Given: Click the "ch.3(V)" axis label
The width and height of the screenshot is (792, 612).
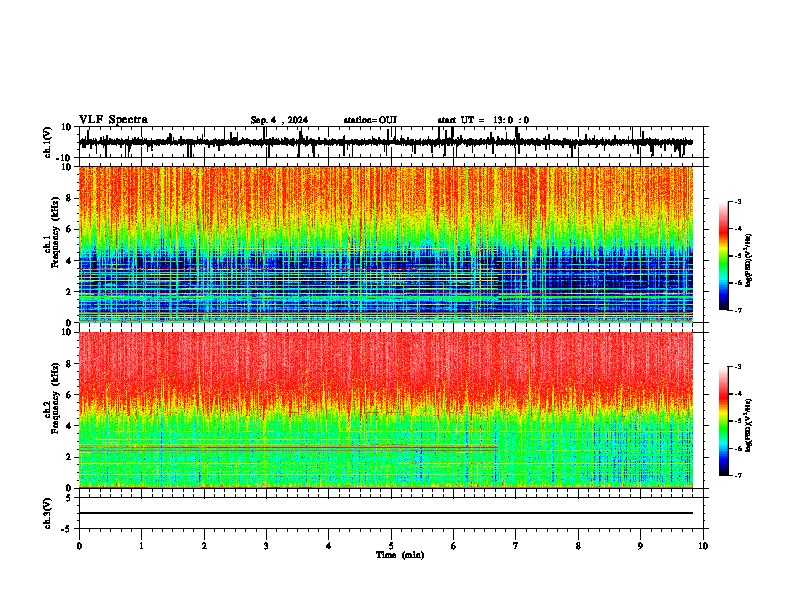Looking at the screenshot, I should tap(48, 514).
